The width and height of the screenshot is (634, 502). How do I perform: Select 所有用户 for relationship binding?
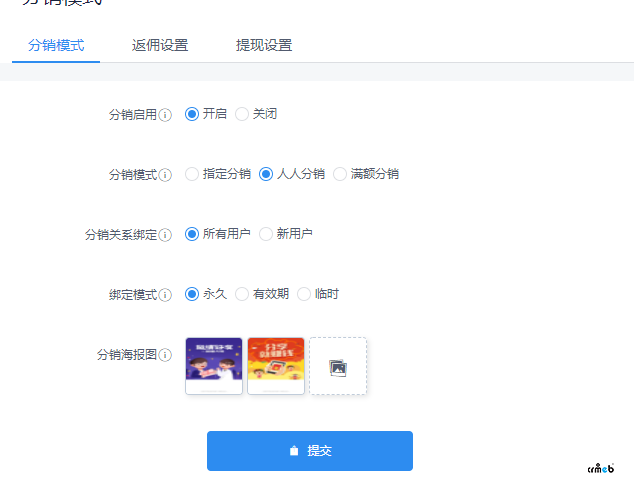point(192,234)
